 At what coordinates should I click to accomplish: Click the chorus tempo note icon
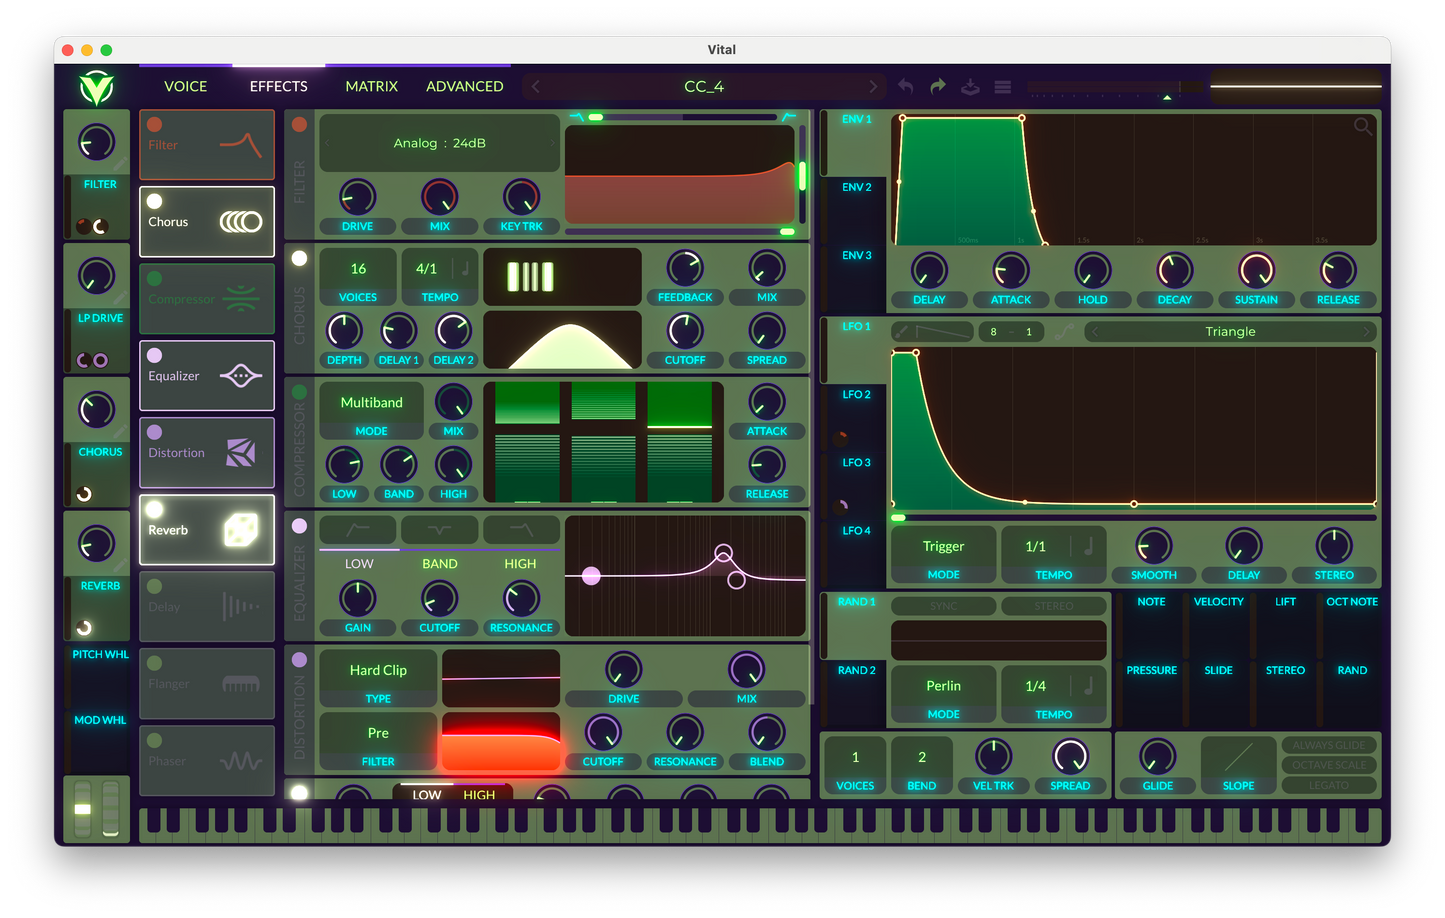point(465,269)
